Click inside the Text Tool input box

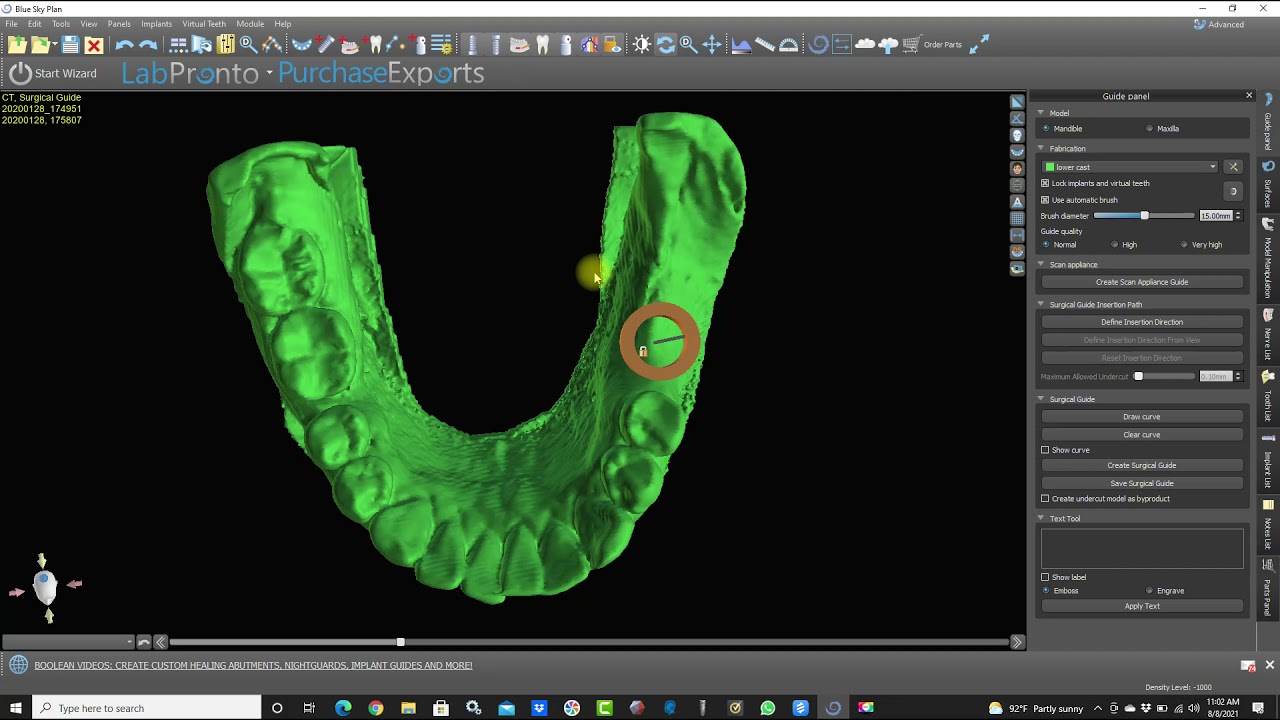[1142, 548]
